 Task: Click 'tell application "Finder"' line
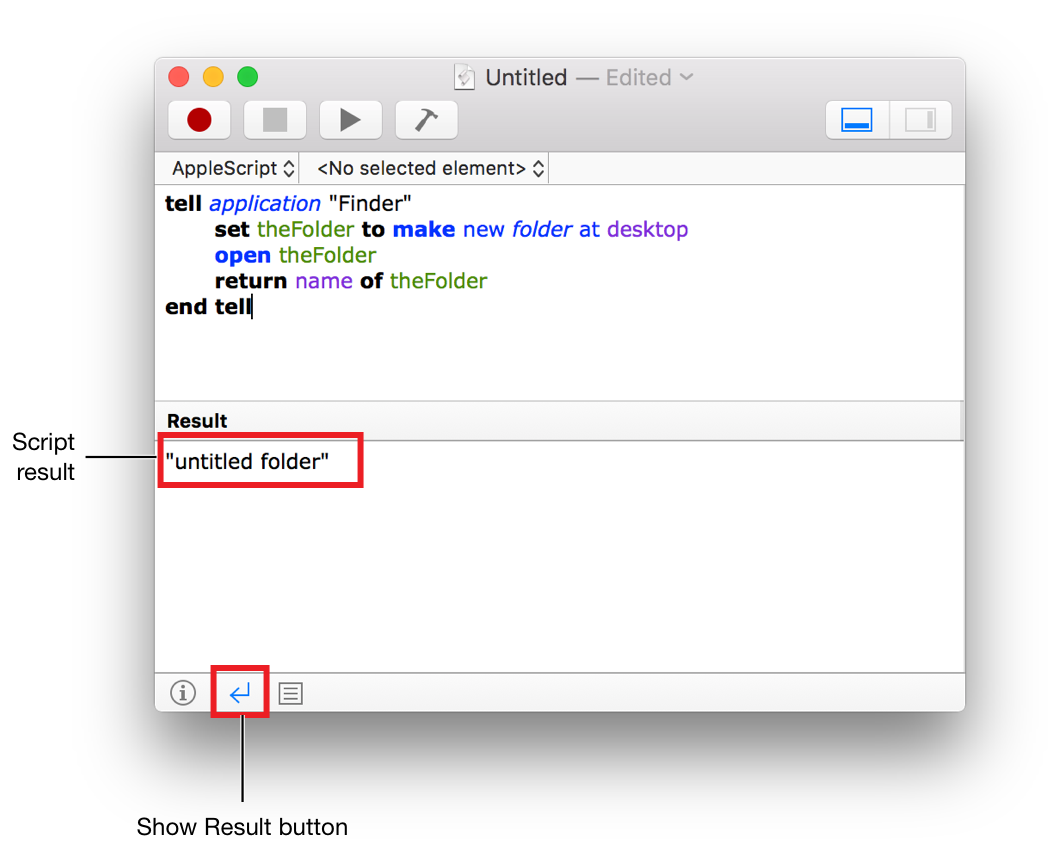click(288, 204)
